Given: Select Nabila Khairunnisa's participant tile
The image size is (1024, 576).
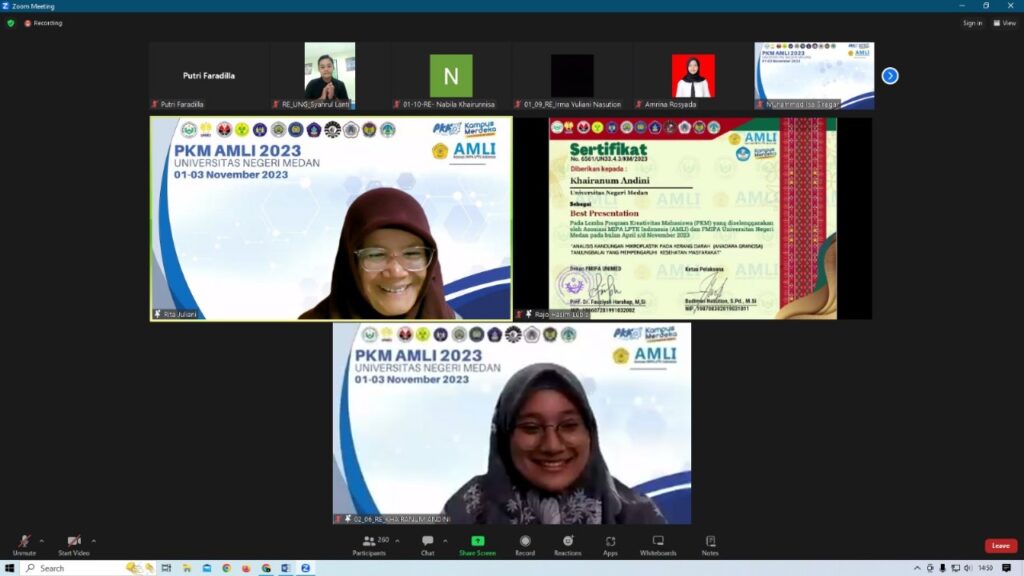Looking at the screenshot, I should (x=451, y=76).
